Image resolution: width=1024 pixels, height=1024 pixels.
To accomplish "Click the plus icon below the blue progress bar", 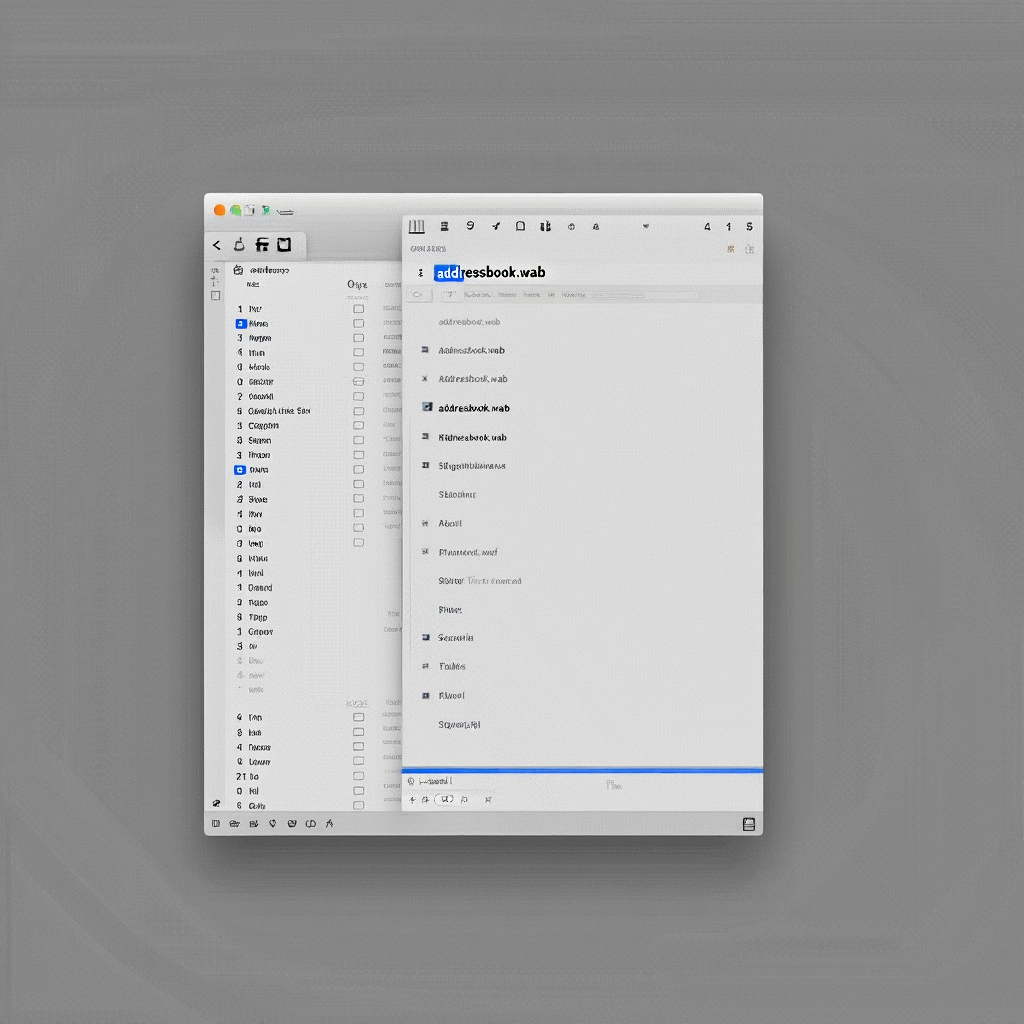I will [x=413, y=799].
